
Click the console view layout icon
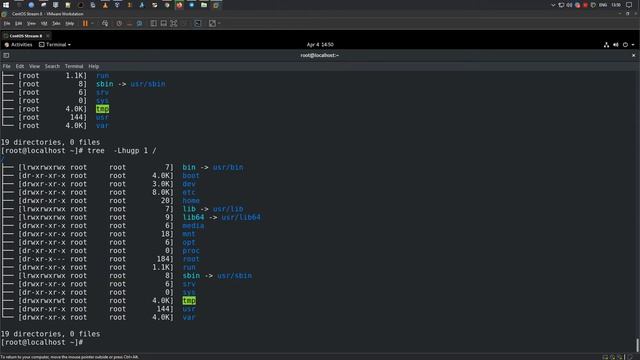[164, 23]
